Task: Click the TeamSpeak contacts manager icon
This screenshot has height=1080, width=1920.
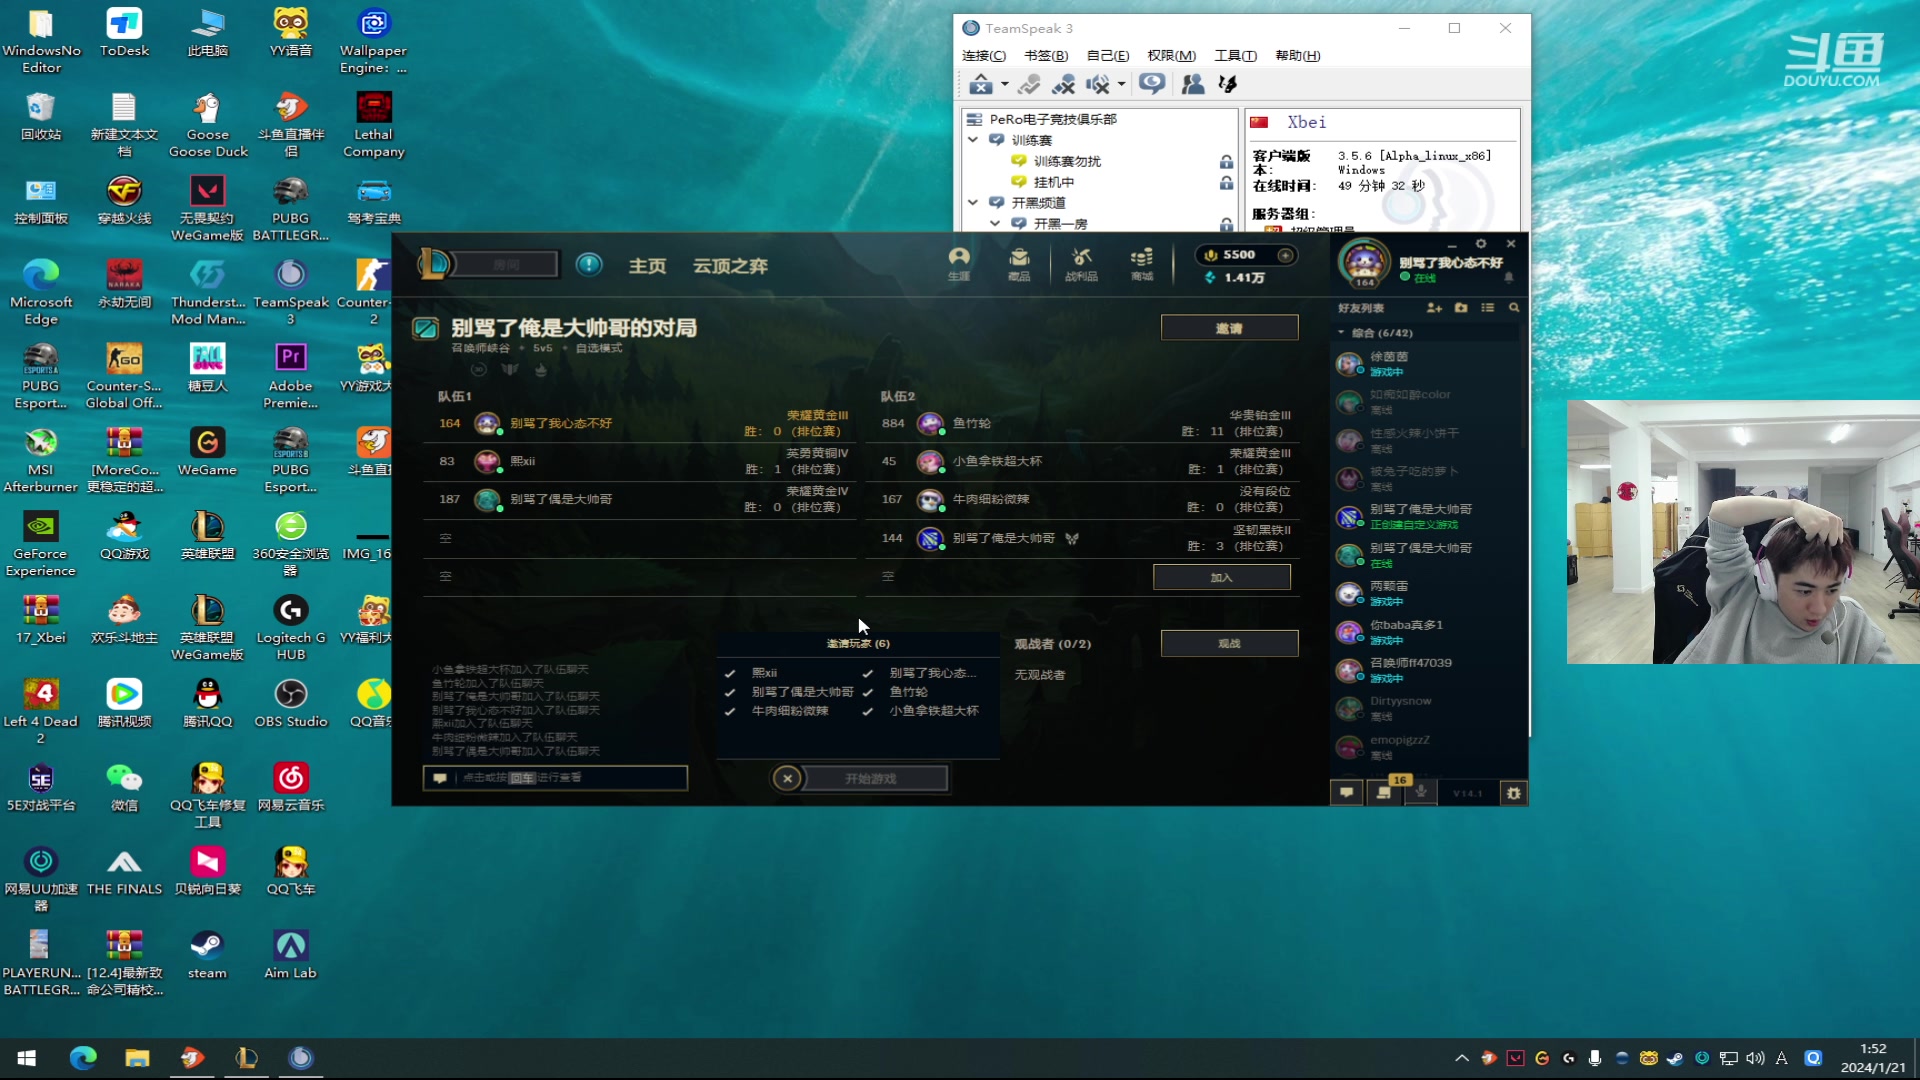Action: click(1192, 85)
